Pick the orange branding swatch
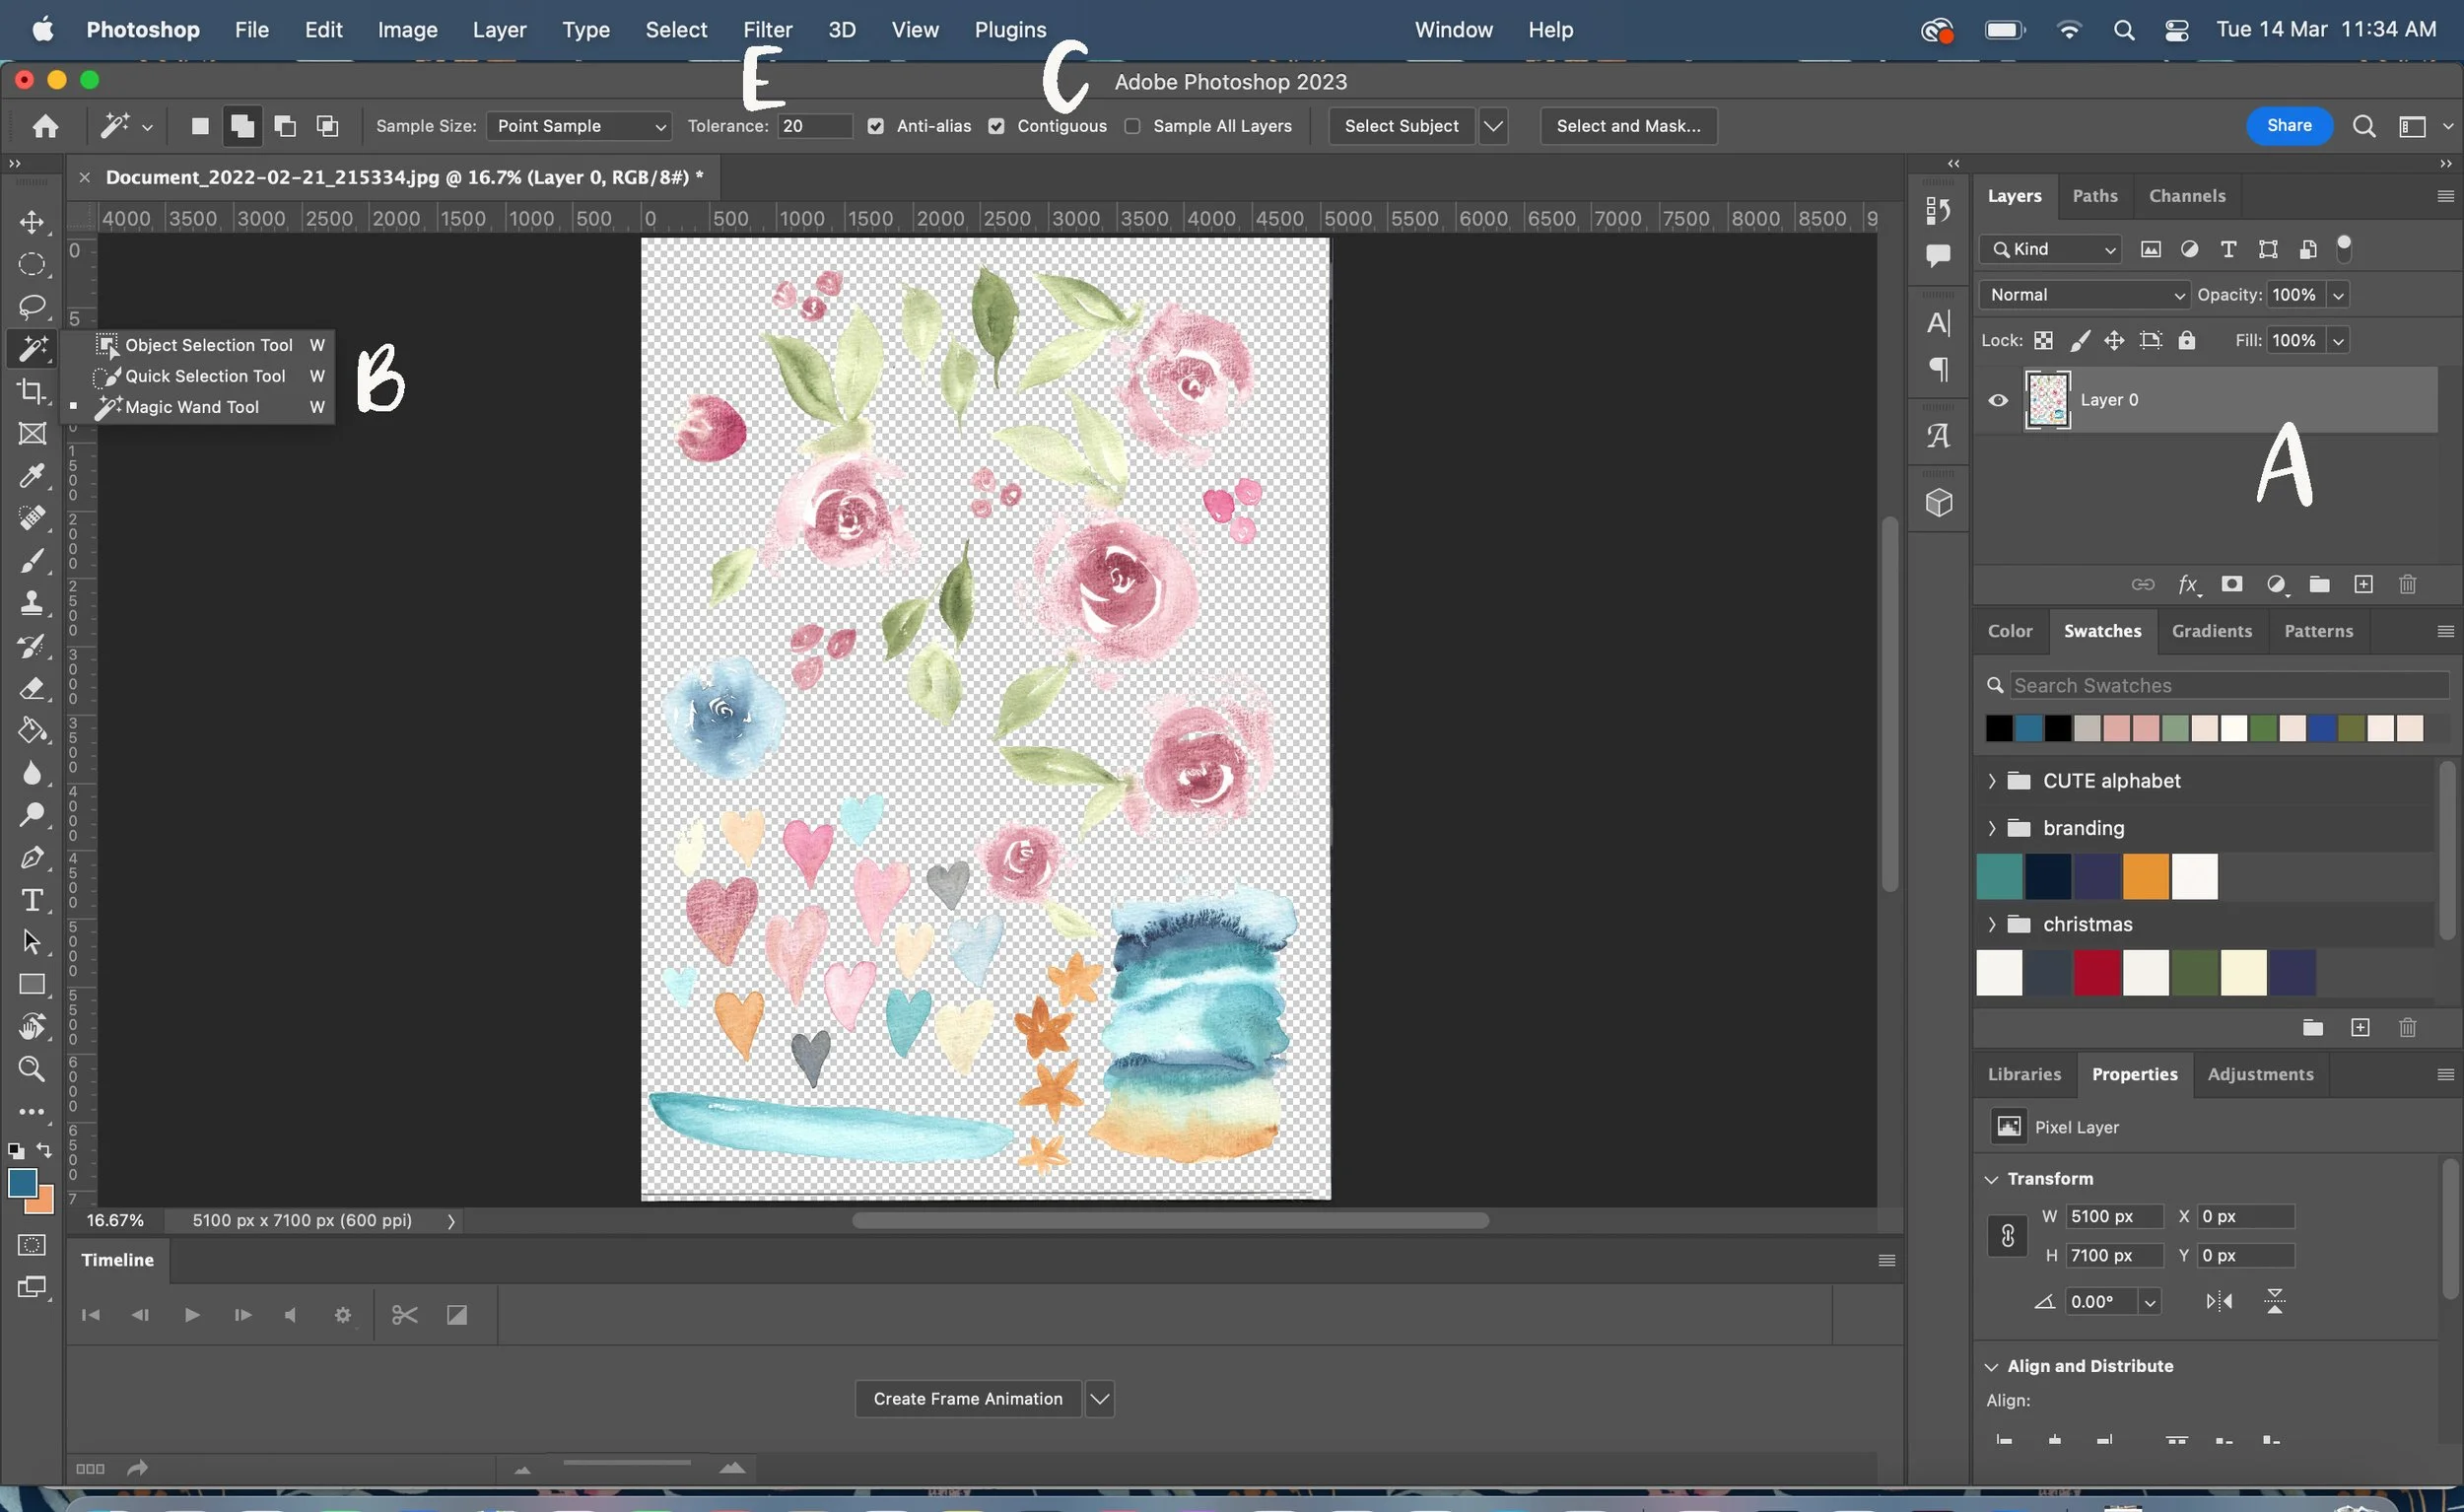The width and height of the screenshot is (2464, 1512). tap(2145, 877)
